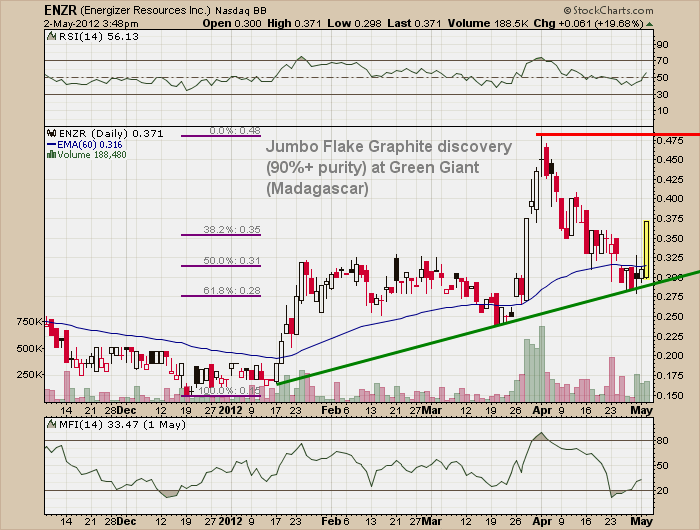Click the StockCharts.com copyright text
The height and width of the screenshot is (530, 700).
(x=608, y=10)
